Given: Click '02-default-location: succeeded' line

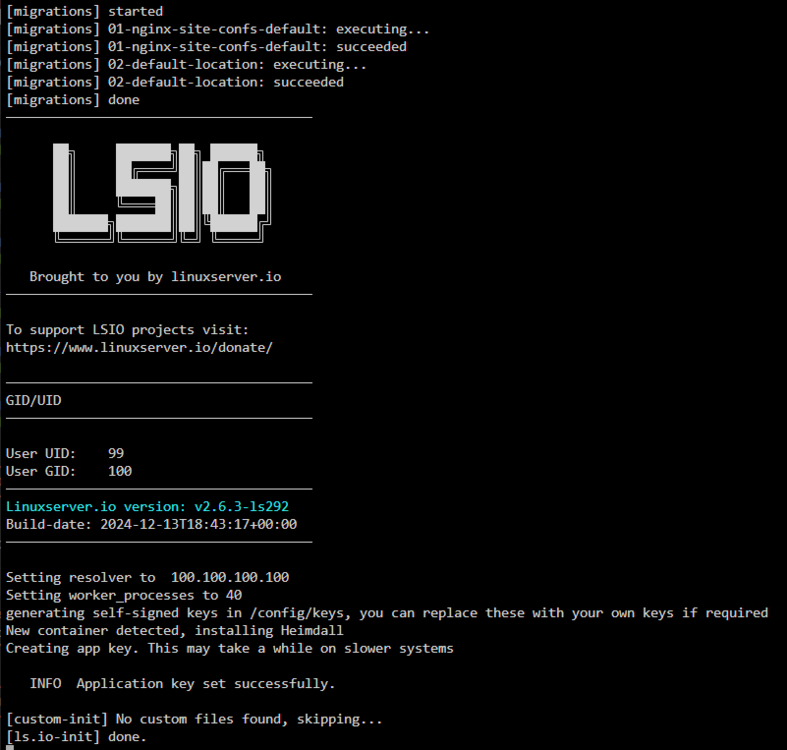Looking at the screenshot, I should click(175, 82).
